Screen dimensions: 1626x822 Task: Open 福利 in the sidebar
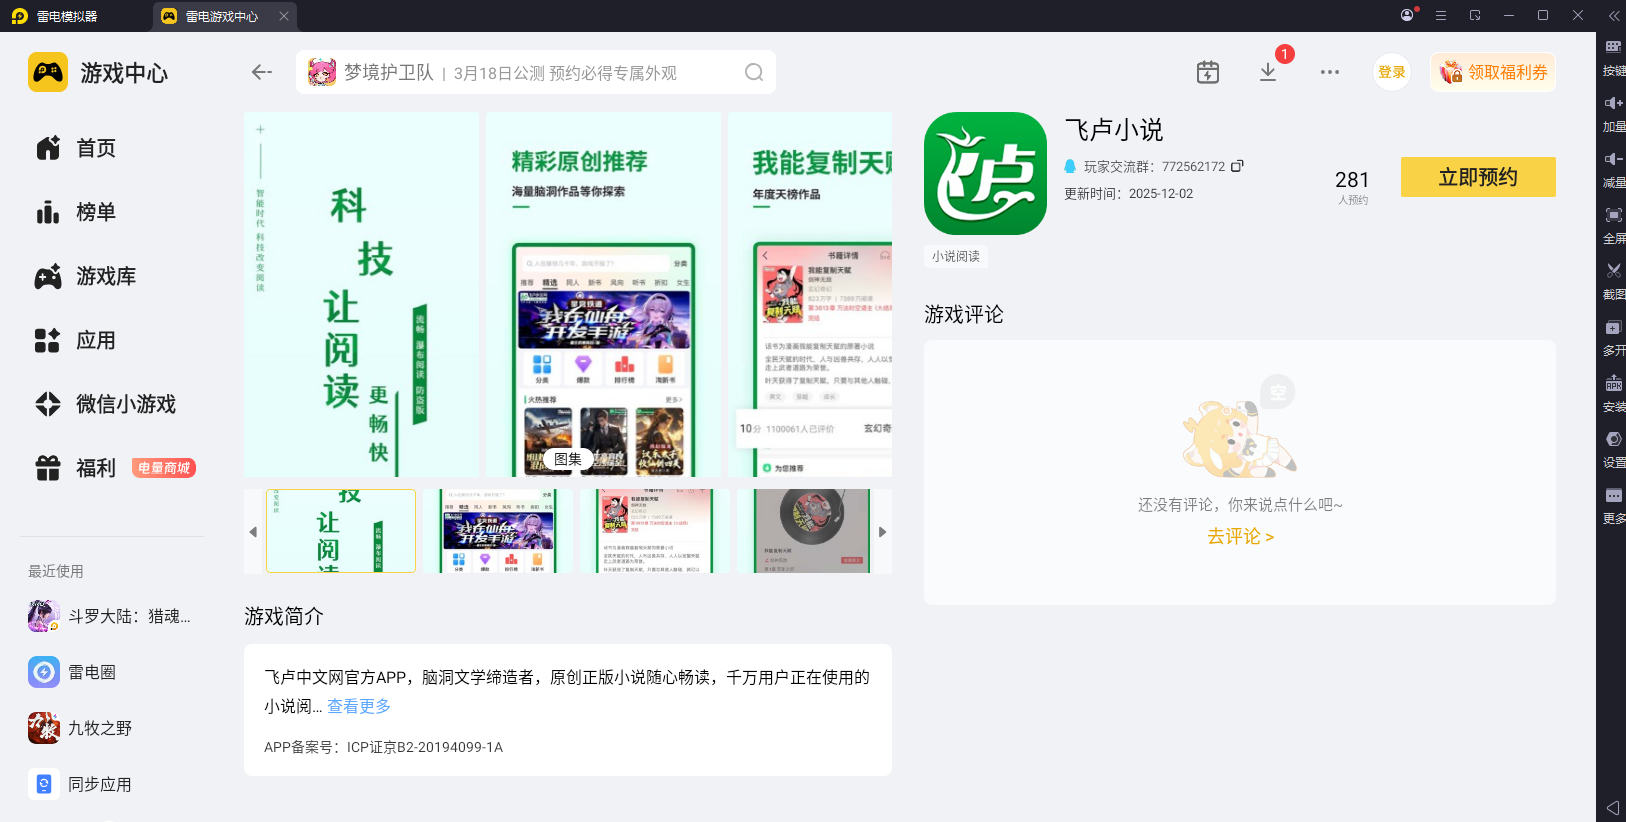[76, 468]
